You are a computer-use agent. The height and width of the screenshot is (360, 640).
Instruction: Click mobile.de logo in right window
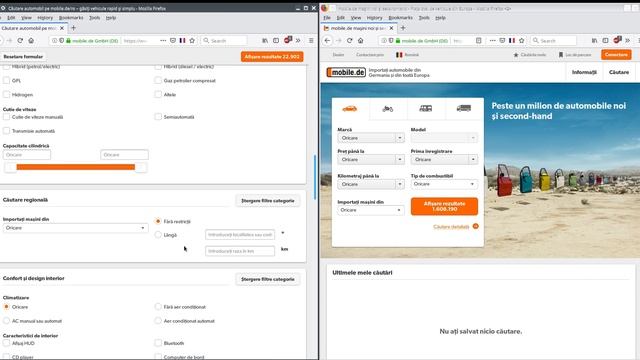[346, 72]
